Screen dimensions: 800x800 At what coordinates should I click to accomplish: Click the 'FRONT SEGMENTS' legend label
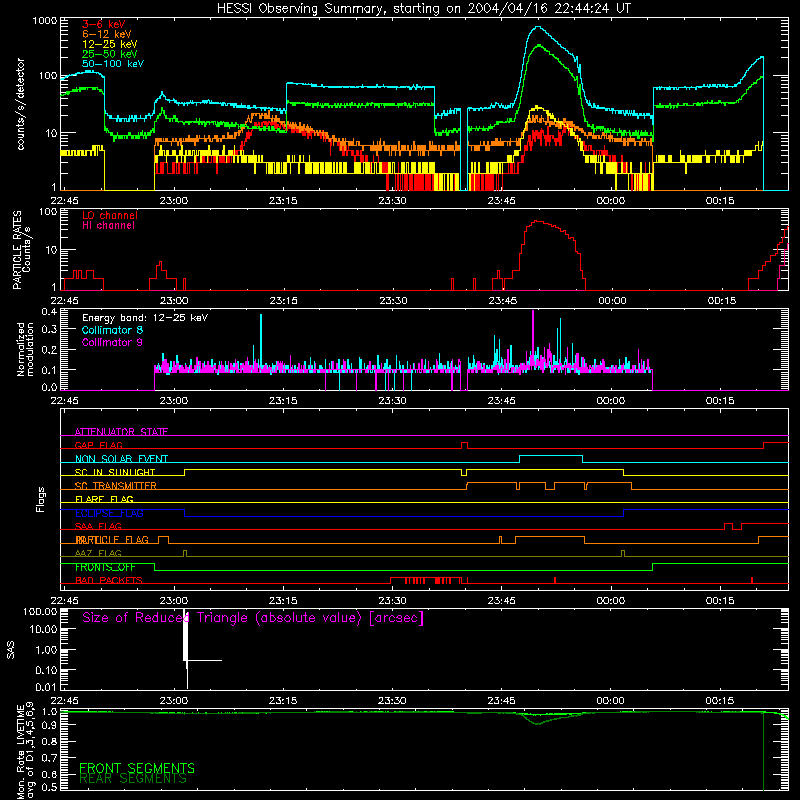tap(137, 768)
